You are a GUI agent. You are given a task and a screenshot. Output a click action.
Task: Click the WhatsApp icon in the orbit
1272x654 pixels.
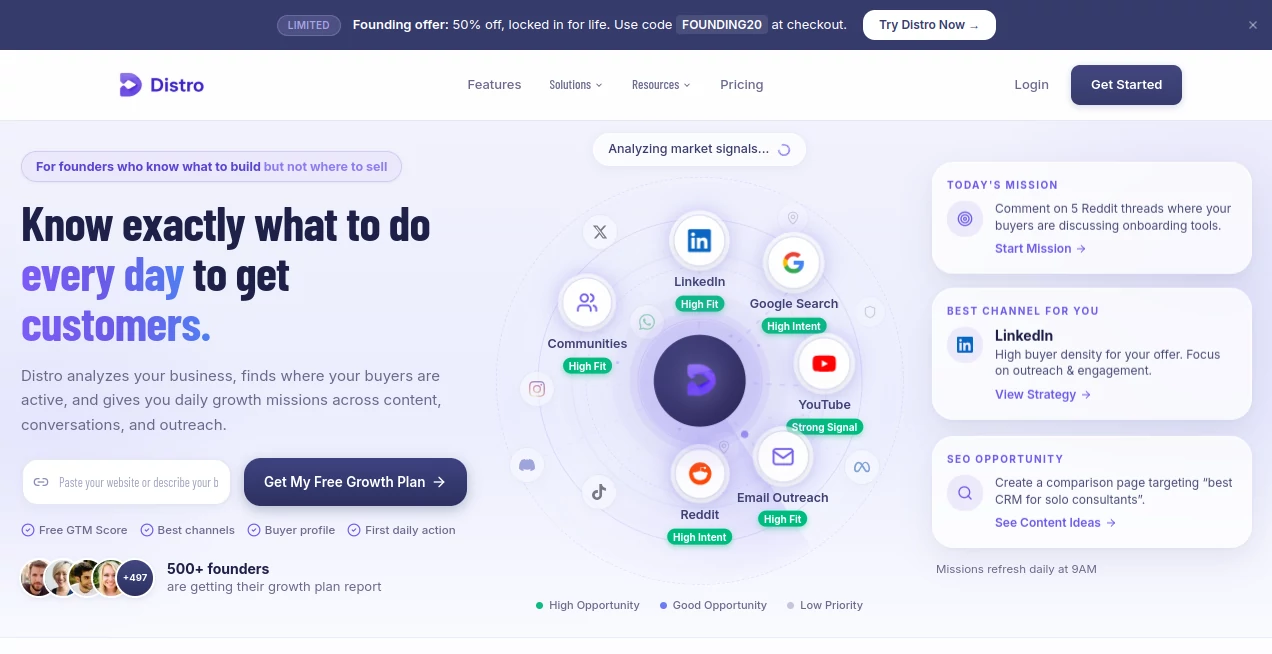(x=647, y=322)
